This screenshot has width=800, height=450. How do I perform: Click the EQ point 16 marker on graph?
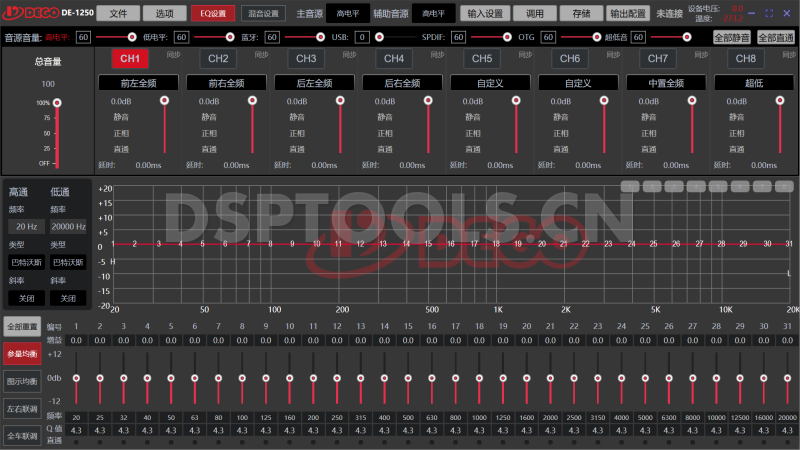point(452,243)
